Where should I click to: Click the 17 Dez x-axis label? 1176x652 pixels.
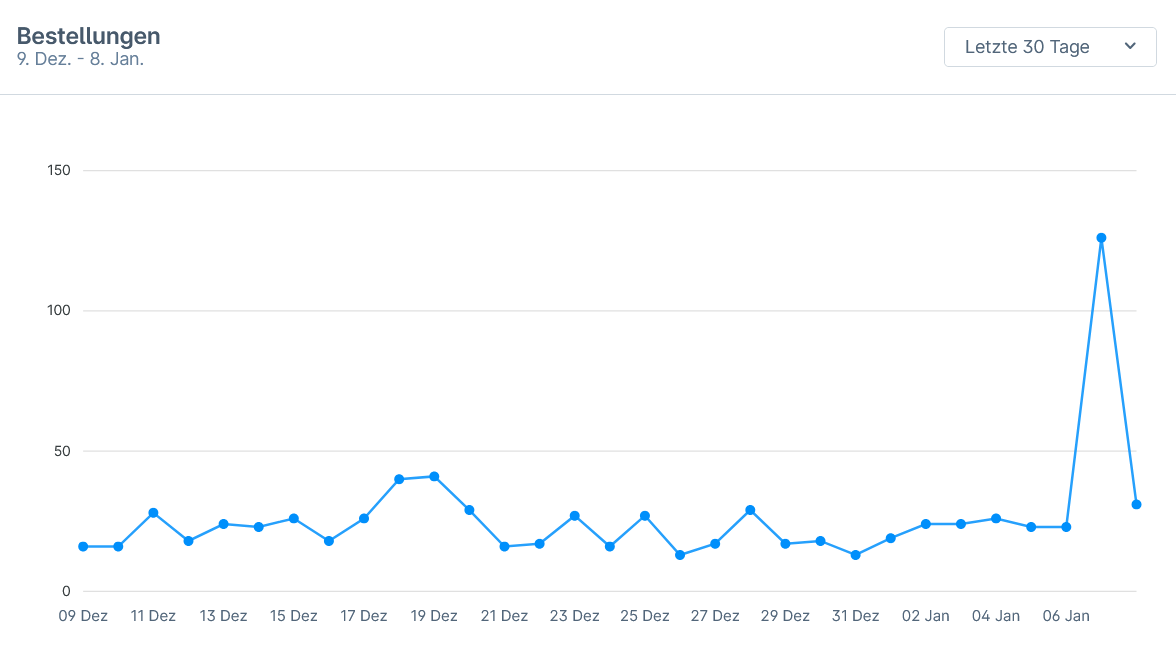364,616
